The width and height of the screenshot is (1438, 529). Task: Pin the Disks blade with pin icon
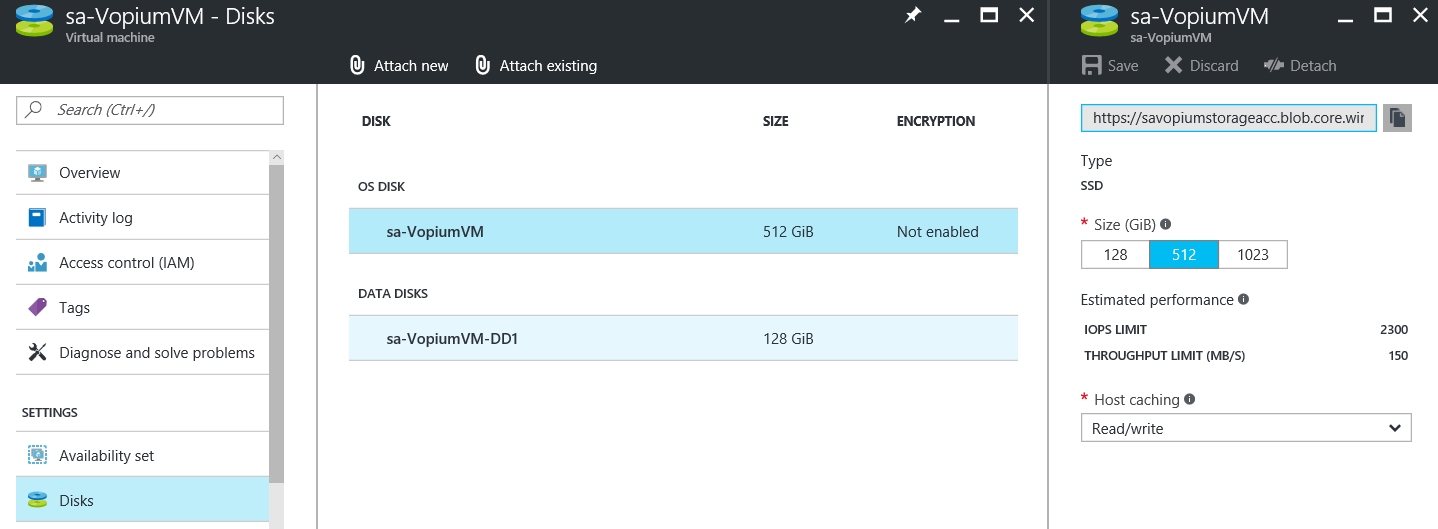pos(912,16)
